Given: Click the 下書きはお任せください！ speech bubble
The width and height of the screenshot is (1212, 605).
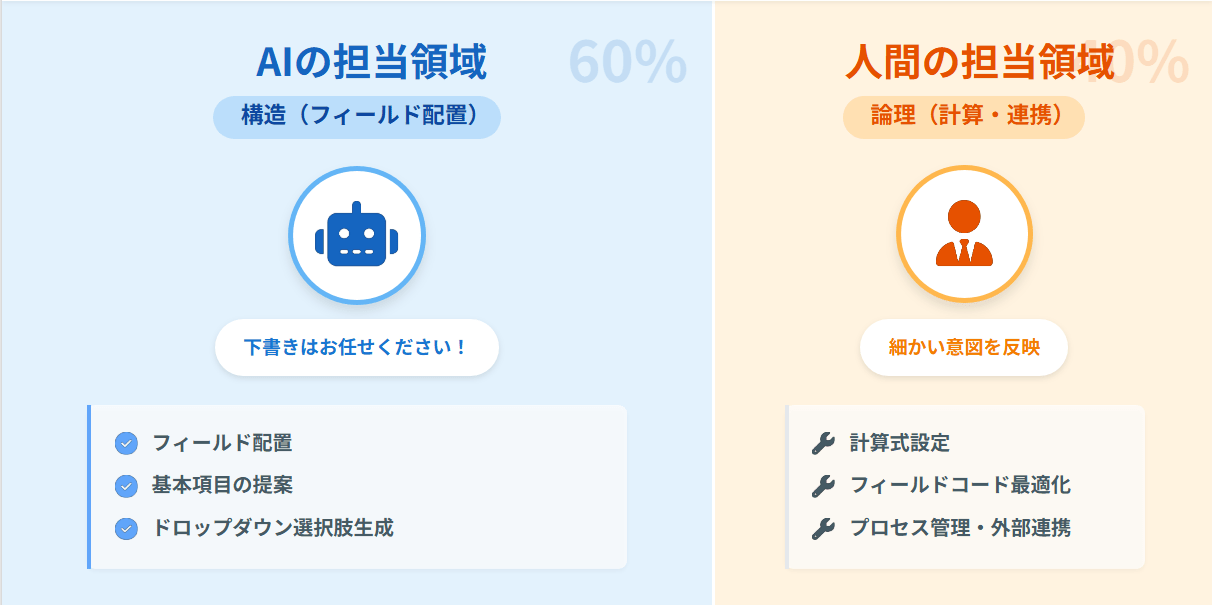Looking at the screenshot, I should click(356, 348).
